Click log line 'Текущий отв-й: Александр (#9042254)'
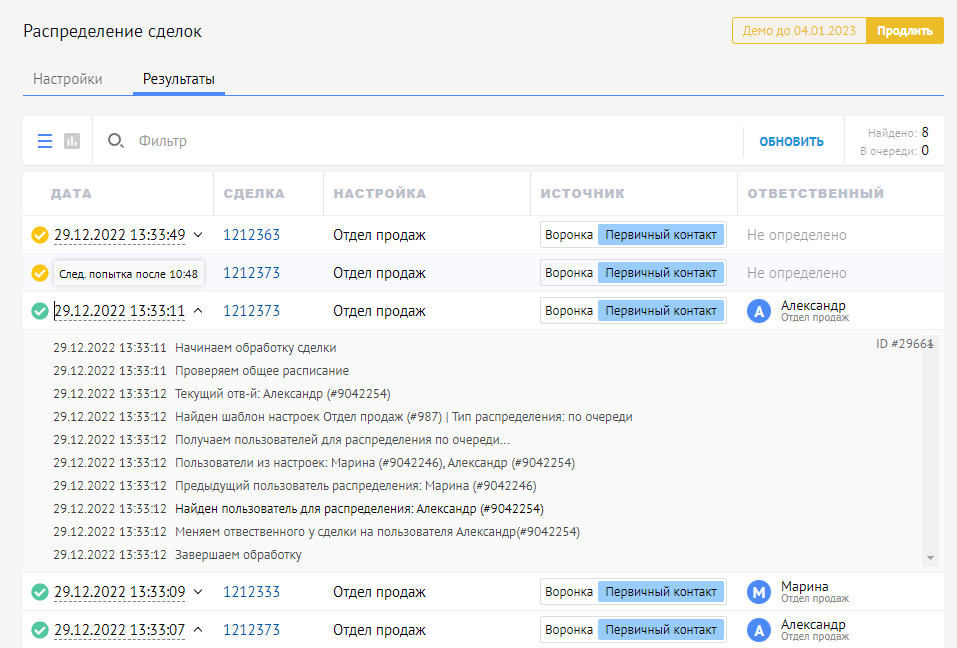The image size is (957, 648). coord(283,394)
